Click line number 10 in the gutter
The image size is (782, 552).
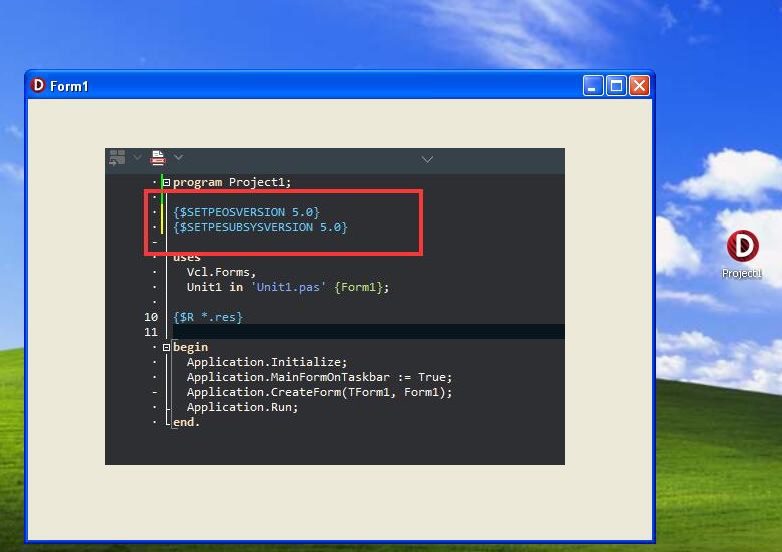[x=151, y=317]
